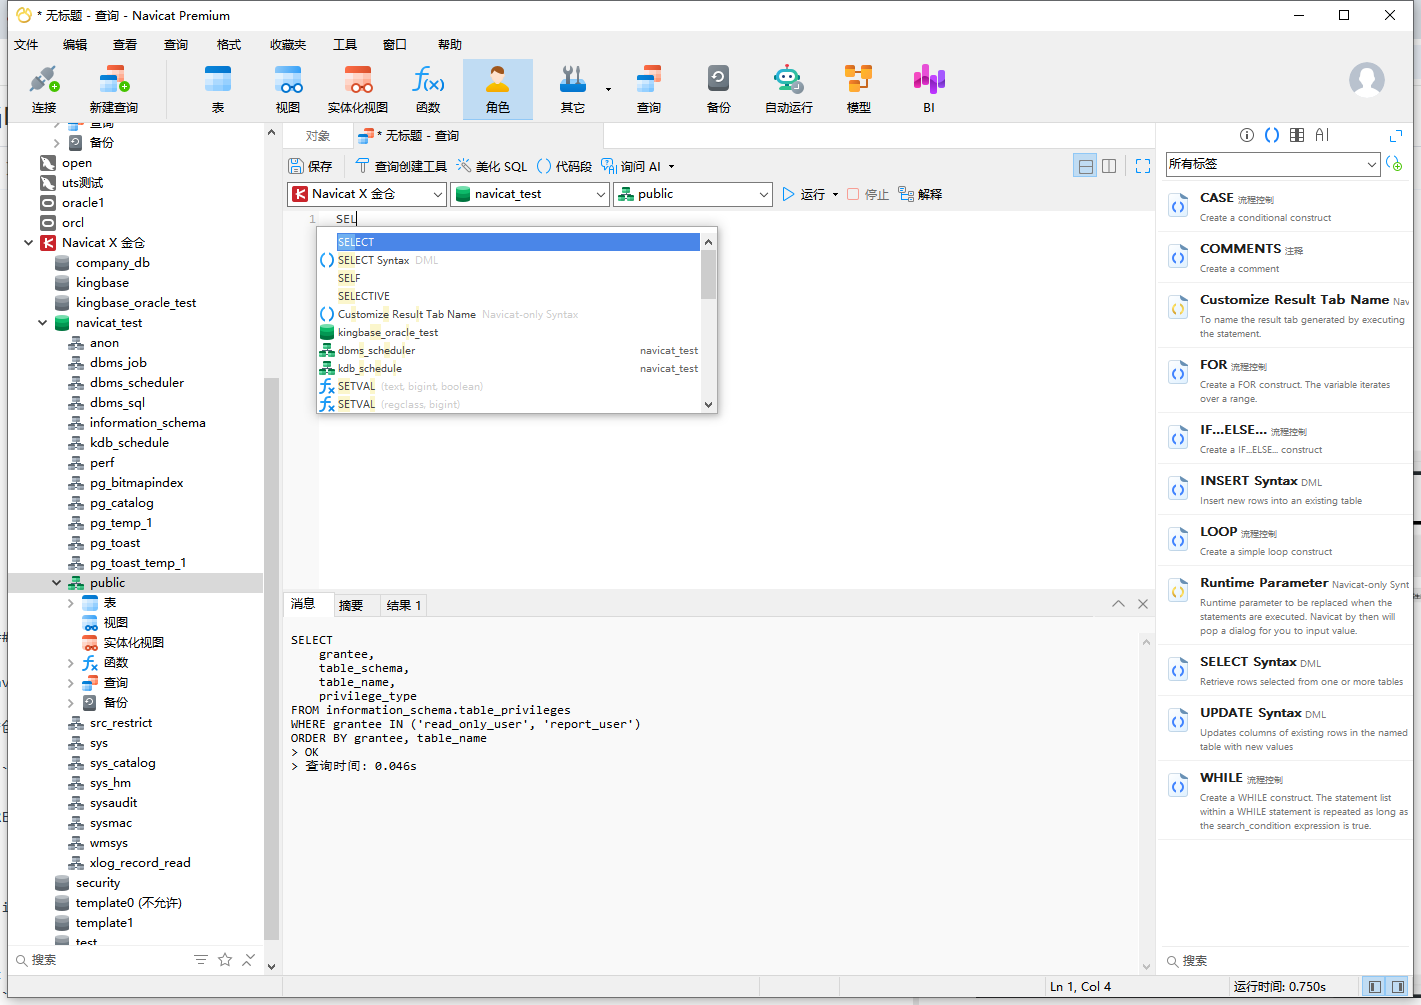Toggle the favorites star filter in navigation
1421x1005 pixels.
[x=225, y=960]
